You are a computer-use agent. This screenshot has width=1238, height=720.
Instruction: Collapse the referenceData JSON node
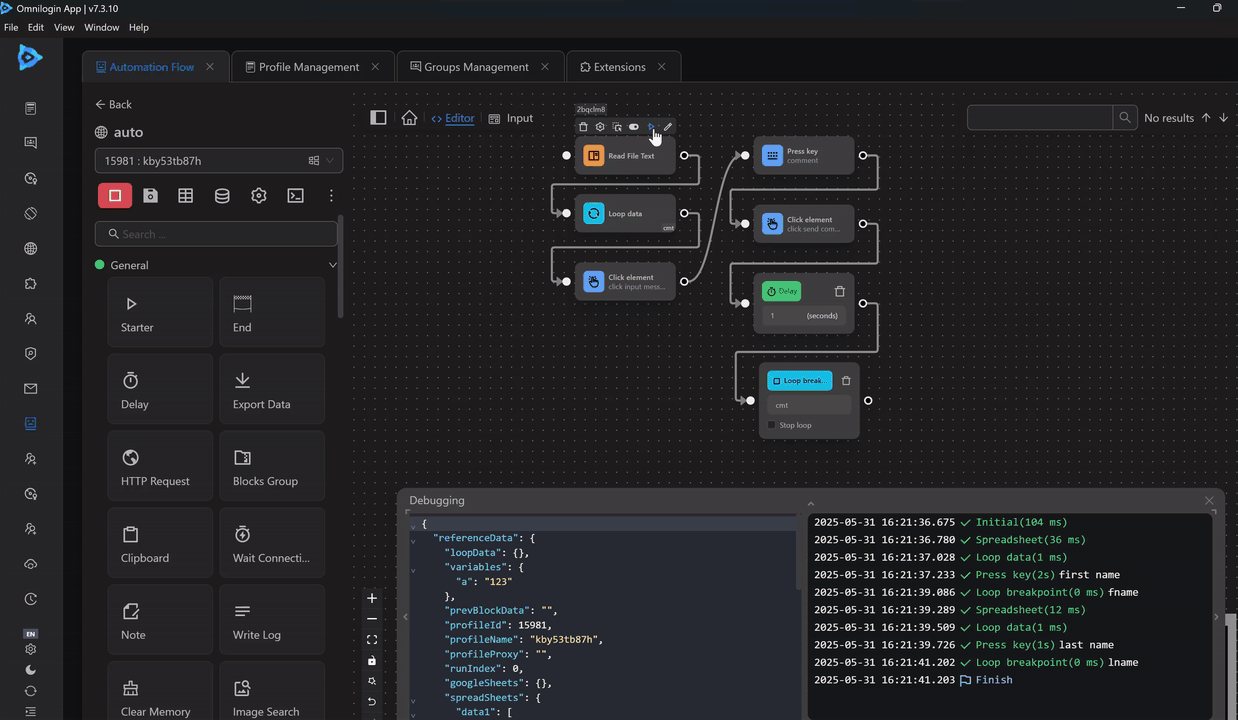(413, 539)
